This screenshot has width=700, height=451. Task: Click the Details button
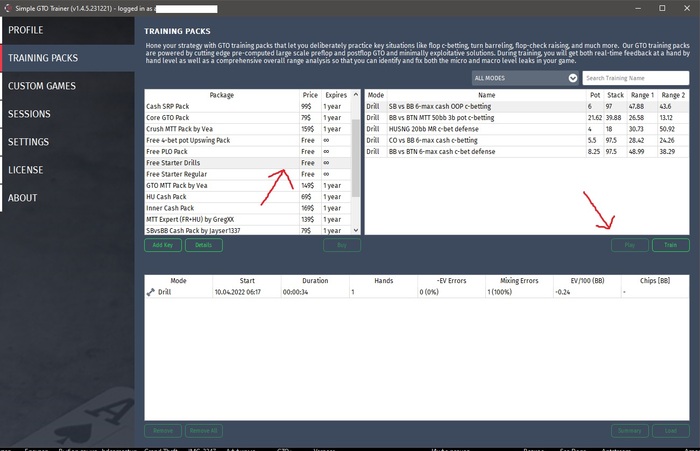pyautogui.click(x=204, y=245)
